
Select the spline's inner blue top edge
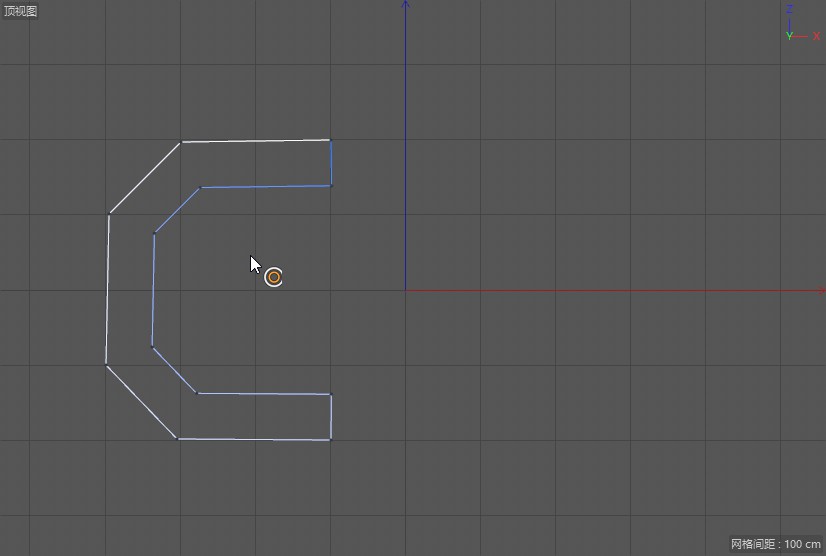266,187
